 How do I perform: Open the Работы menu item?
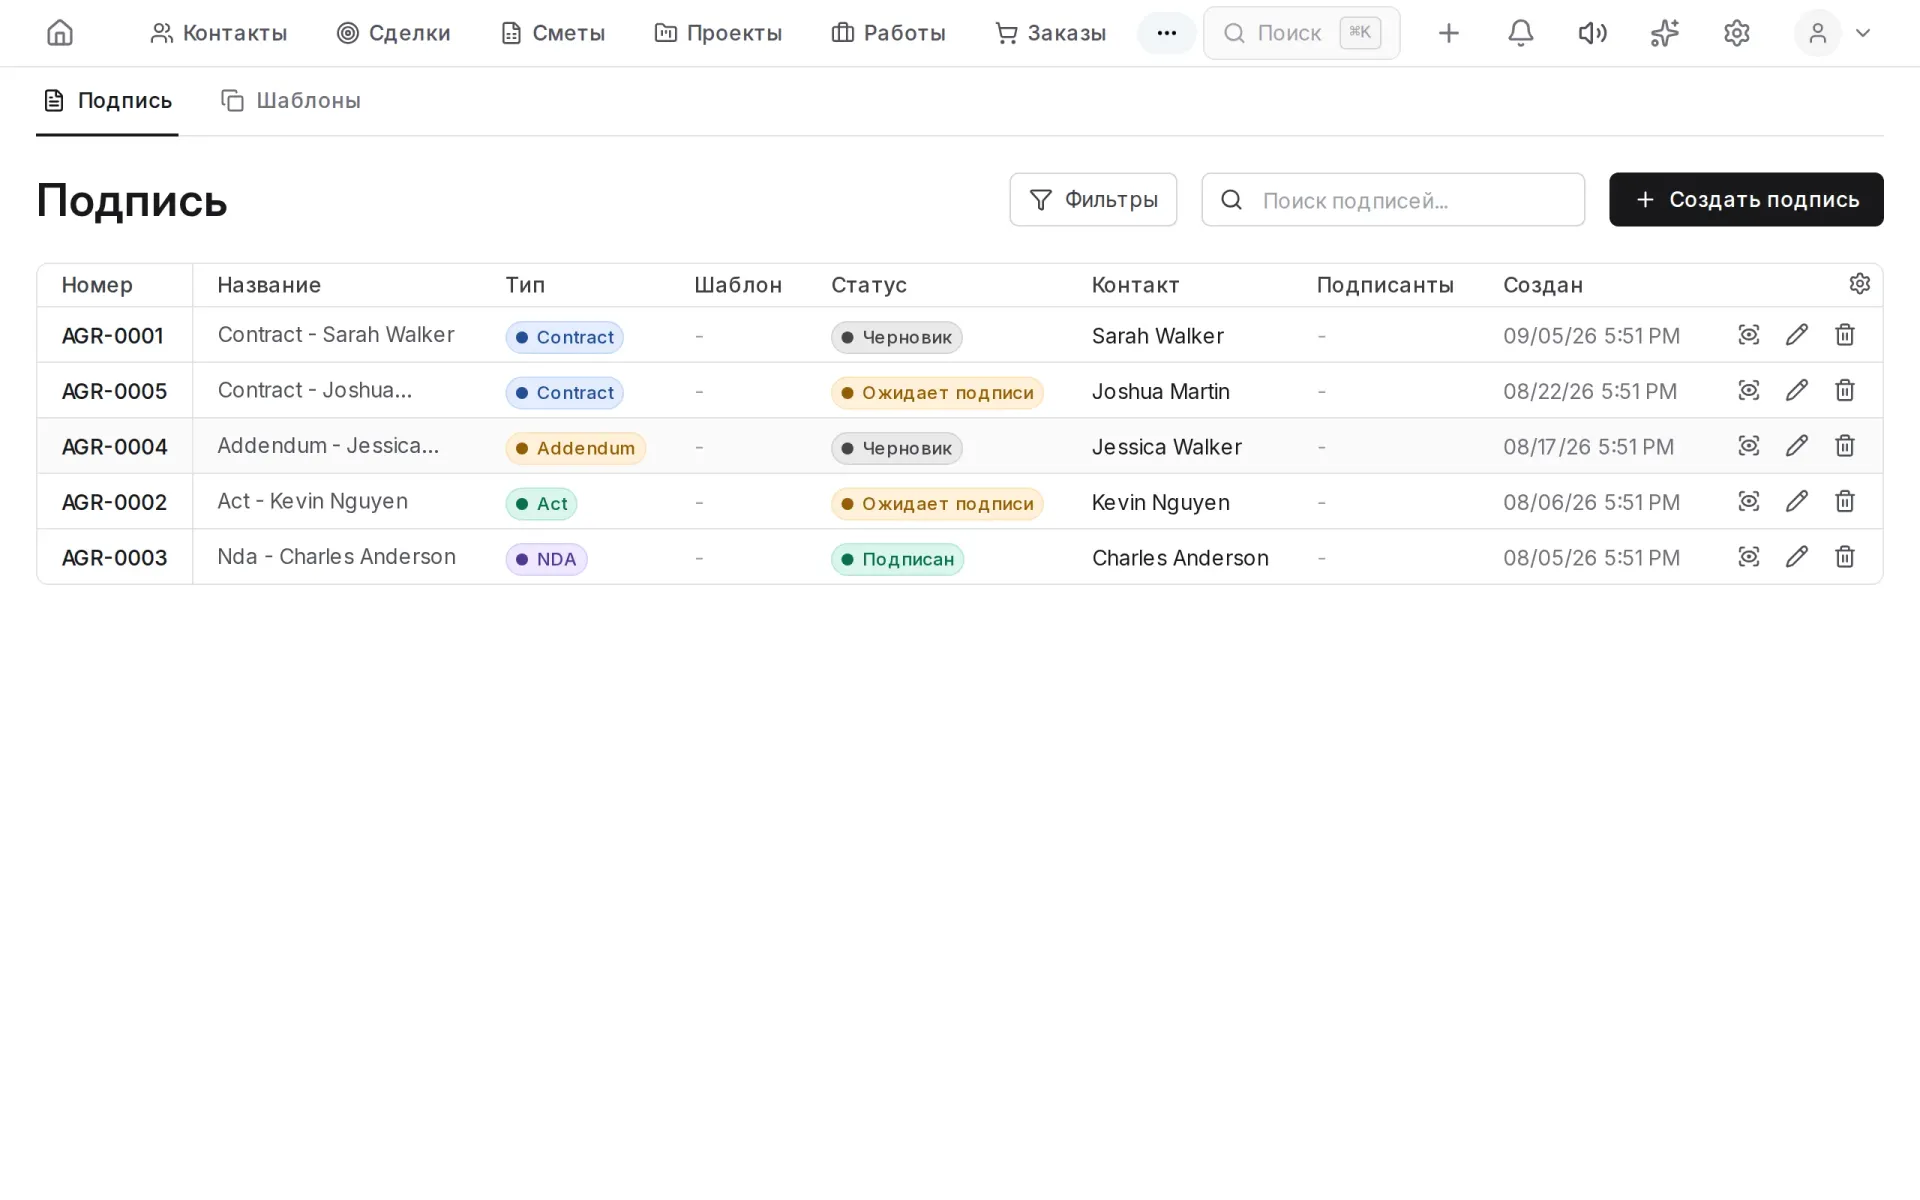tap(888, 33)
